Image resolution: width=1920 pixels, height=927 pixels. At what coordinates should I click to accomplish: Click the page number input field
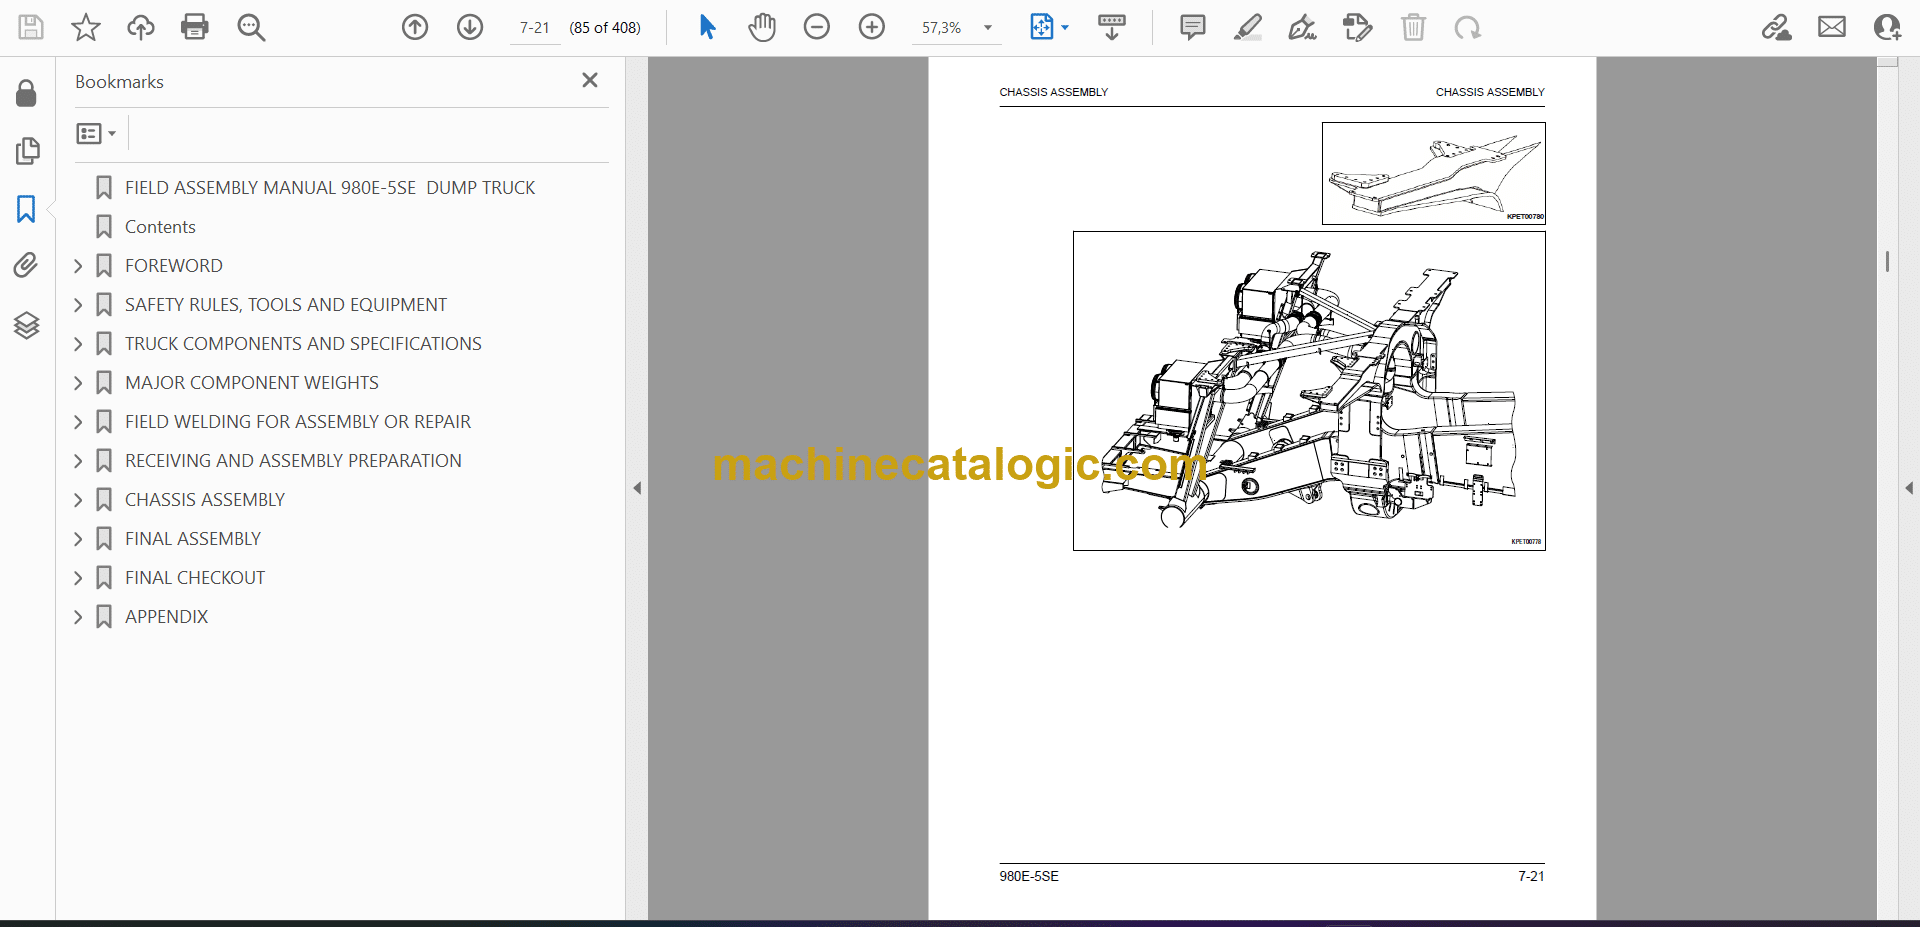(x=535, y=28)
